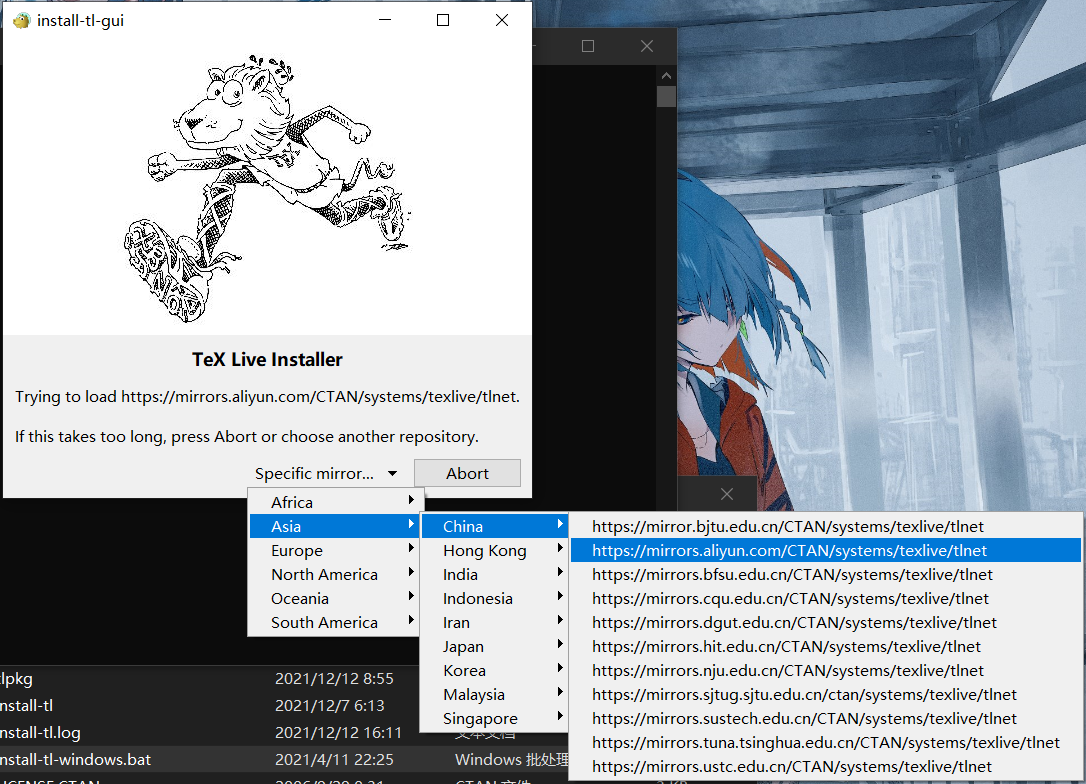Screen dimensions: 1086x784
Task: Pick the mirrors.sjtug.sjtu.edu.cn mirror
Action: (x=826, y=695)
